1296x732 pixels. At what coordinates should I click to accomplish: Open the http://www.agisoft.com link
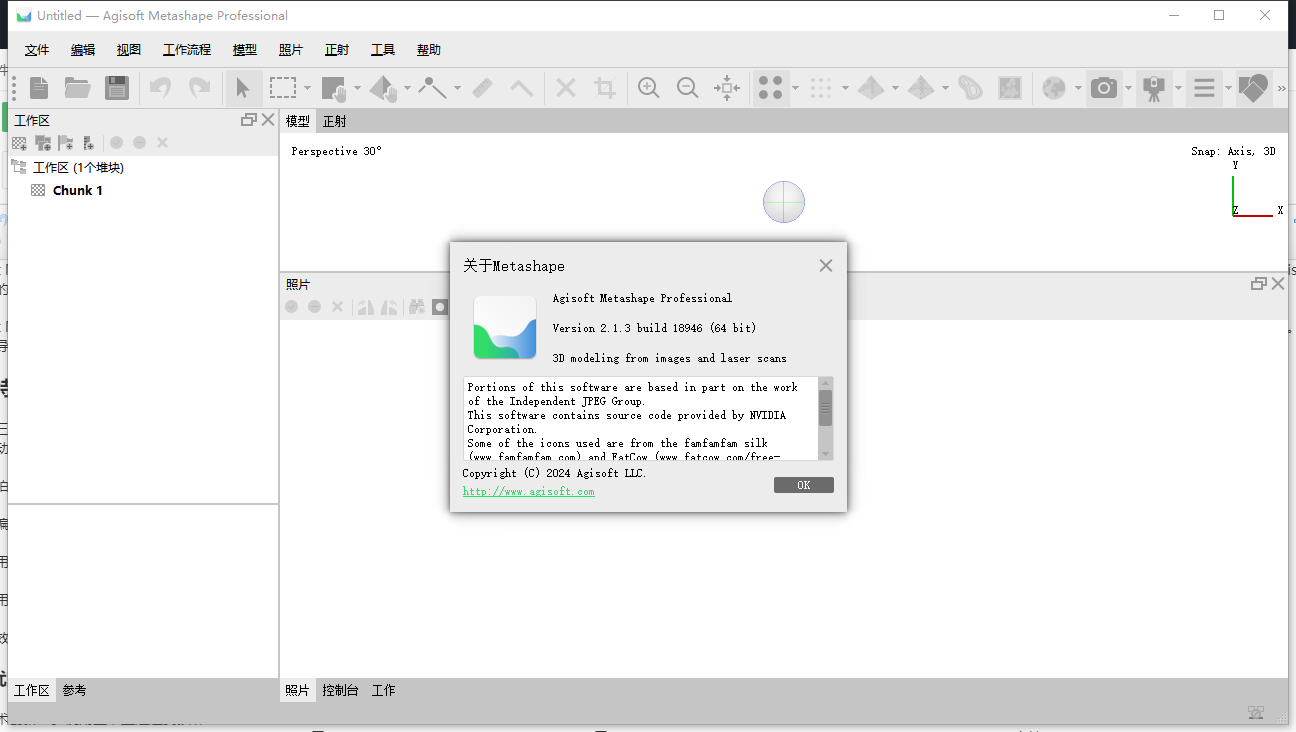click(529, 492)
